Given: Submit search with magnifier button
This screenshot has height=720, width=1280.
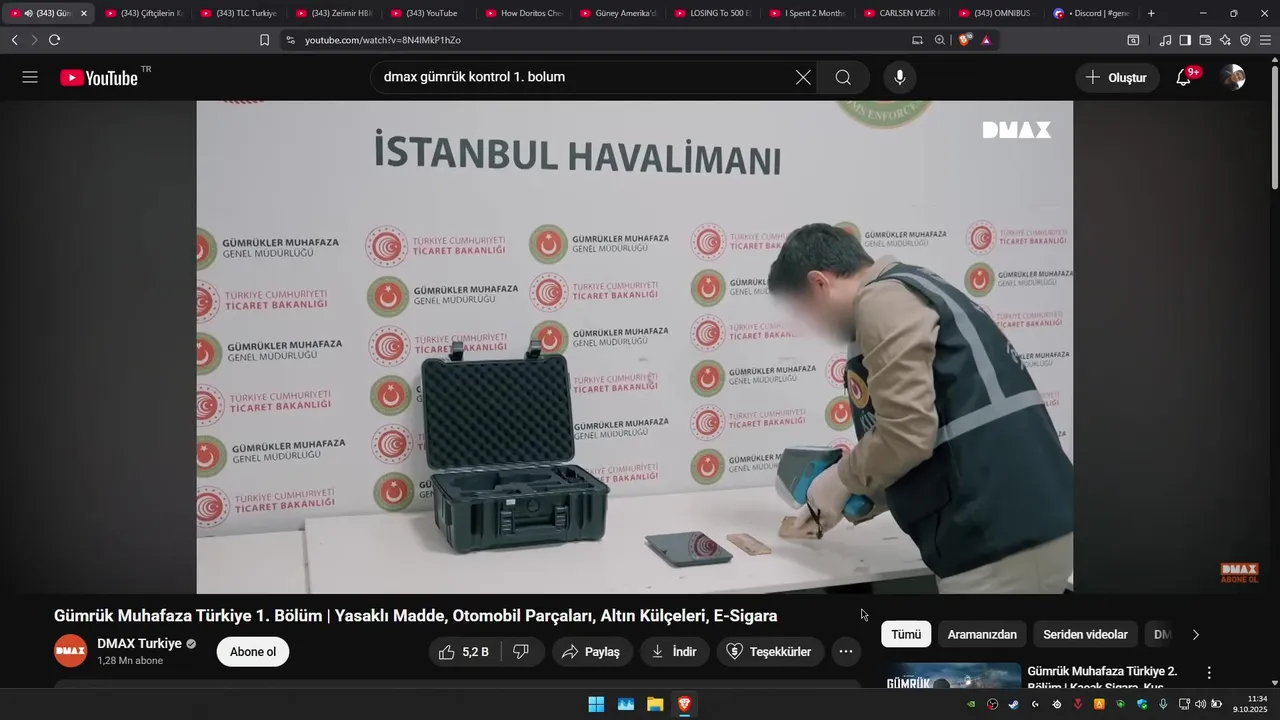Looking at the screenshot, I should [843, 77].
